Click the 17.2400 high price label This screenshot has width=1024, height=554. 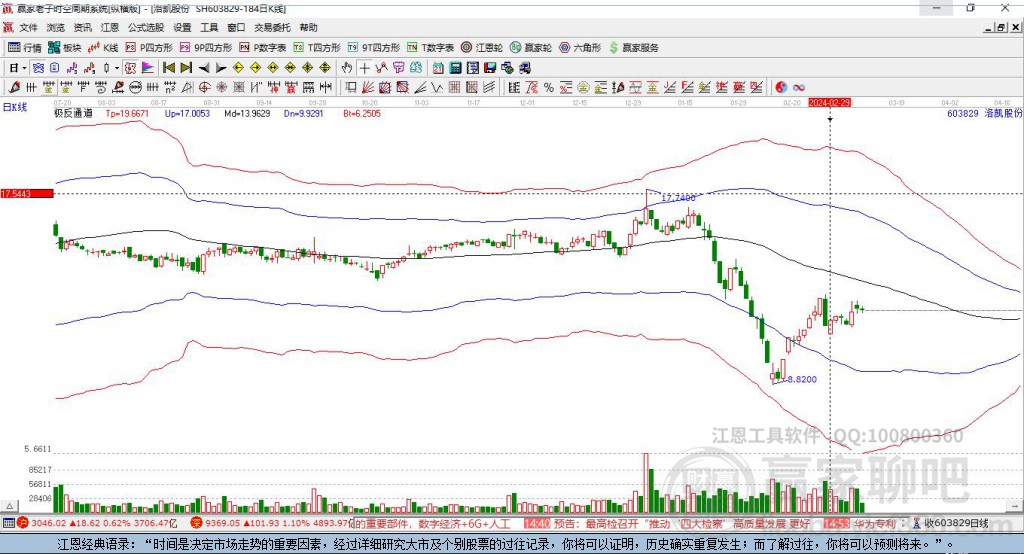pyautogui.click(x=679, y=197)
